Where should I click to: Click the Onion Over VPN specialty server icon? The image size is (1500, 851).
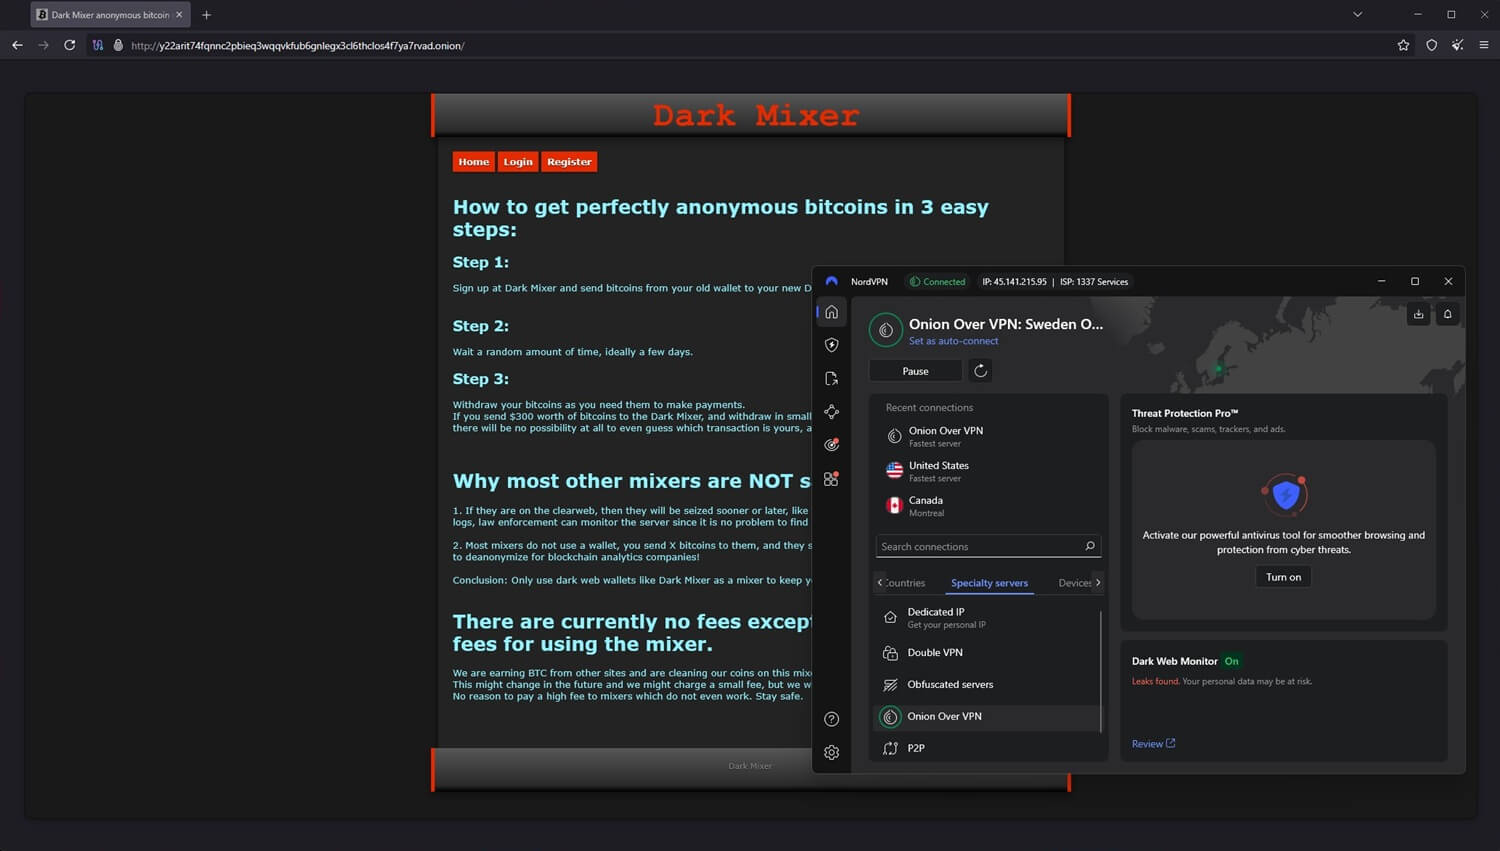[890, 716]
